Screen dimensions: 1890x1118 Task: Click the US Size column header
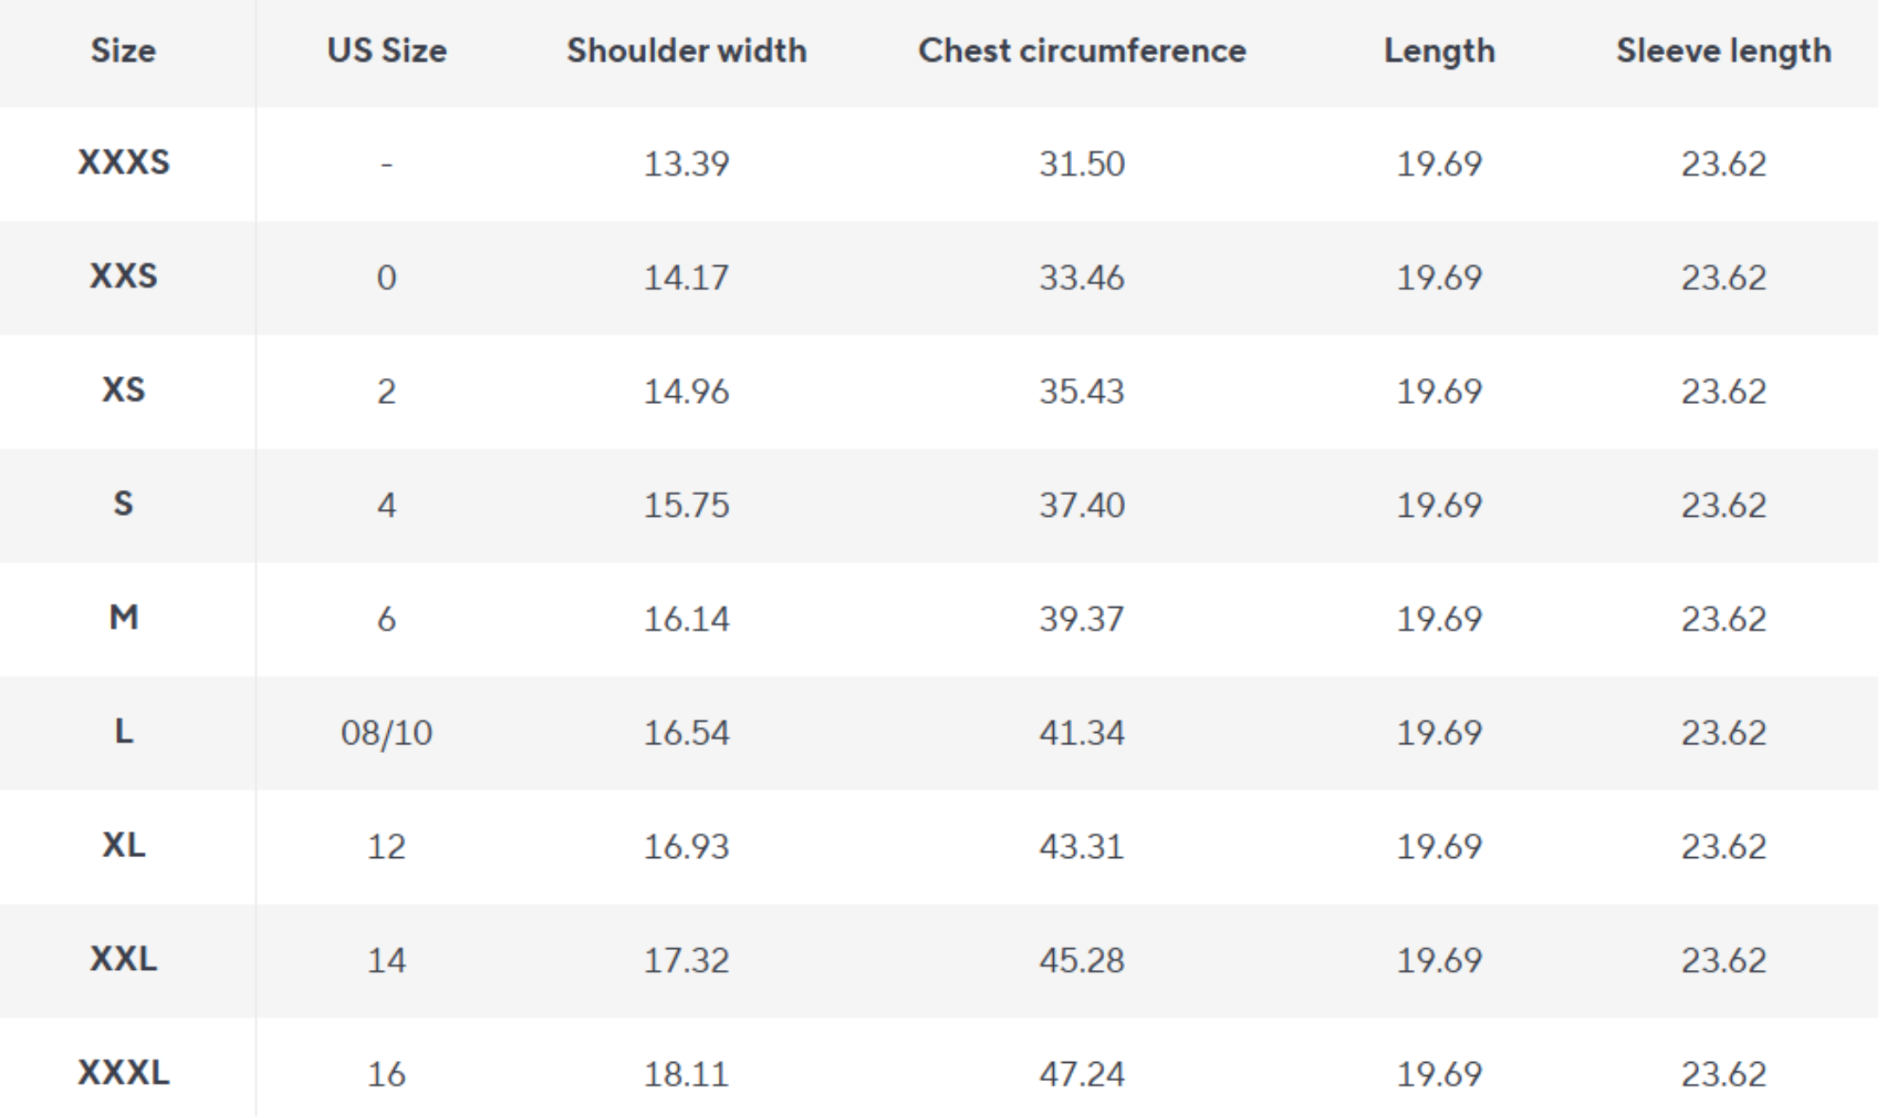[x=386, y=50]
